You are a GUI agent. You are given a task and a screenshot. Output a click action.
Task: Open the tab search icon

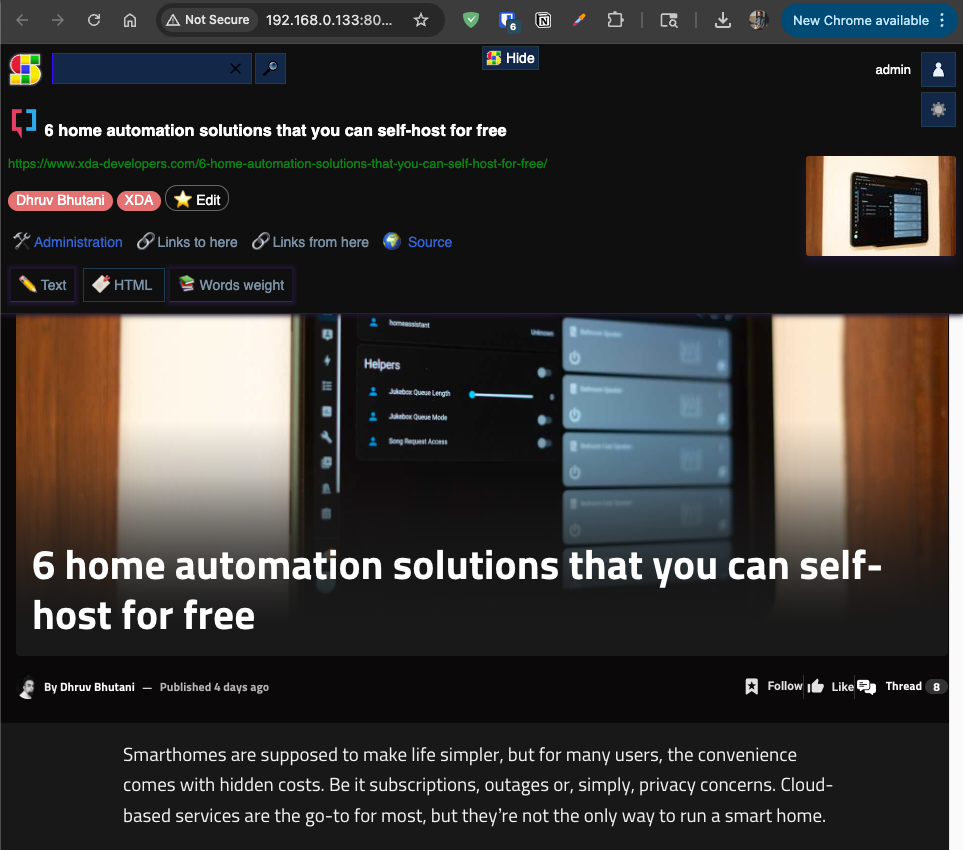click(669, 20)
